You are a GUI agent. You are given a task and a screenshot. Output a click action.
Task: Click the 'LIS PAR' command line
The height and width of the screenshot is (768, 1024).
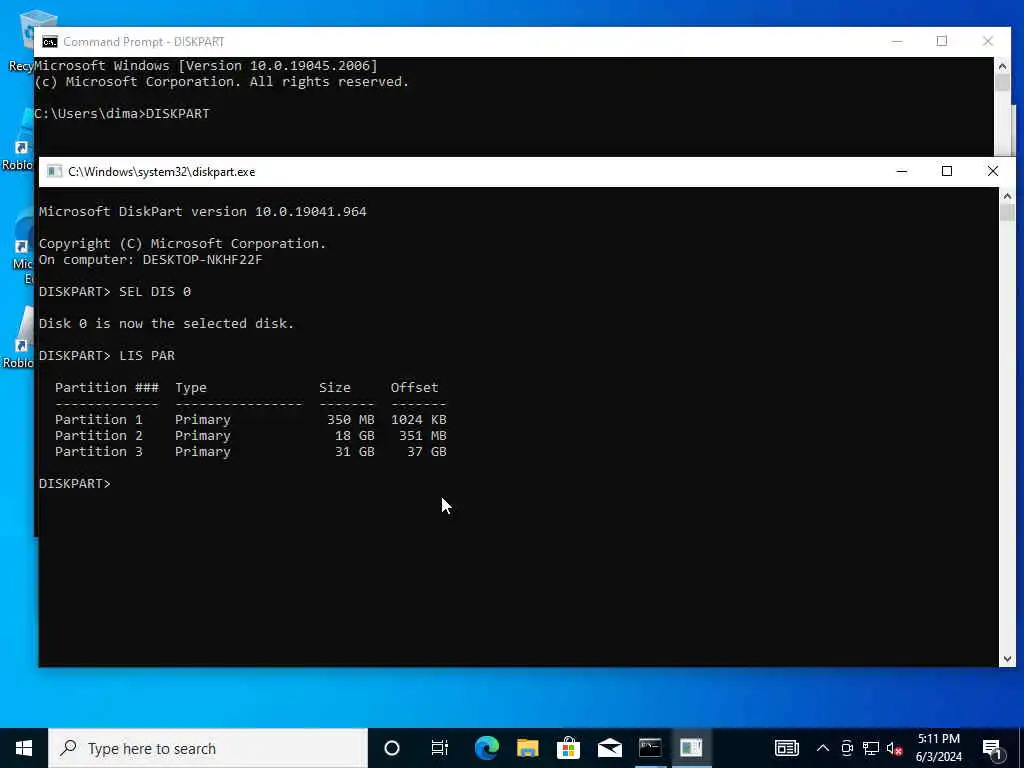coord(106,356)
